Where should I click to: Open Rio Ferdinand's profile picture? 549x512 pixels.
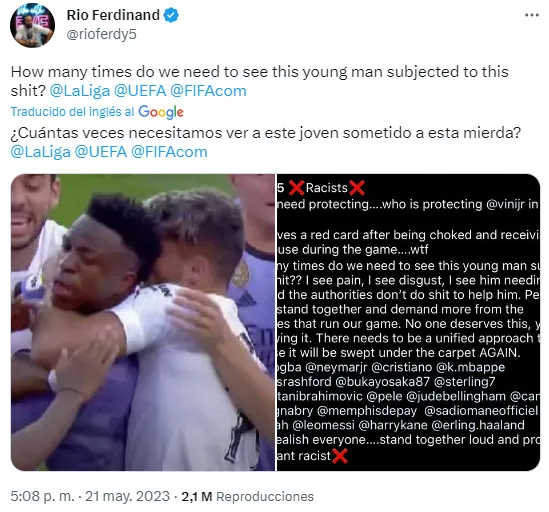point(32,25)
